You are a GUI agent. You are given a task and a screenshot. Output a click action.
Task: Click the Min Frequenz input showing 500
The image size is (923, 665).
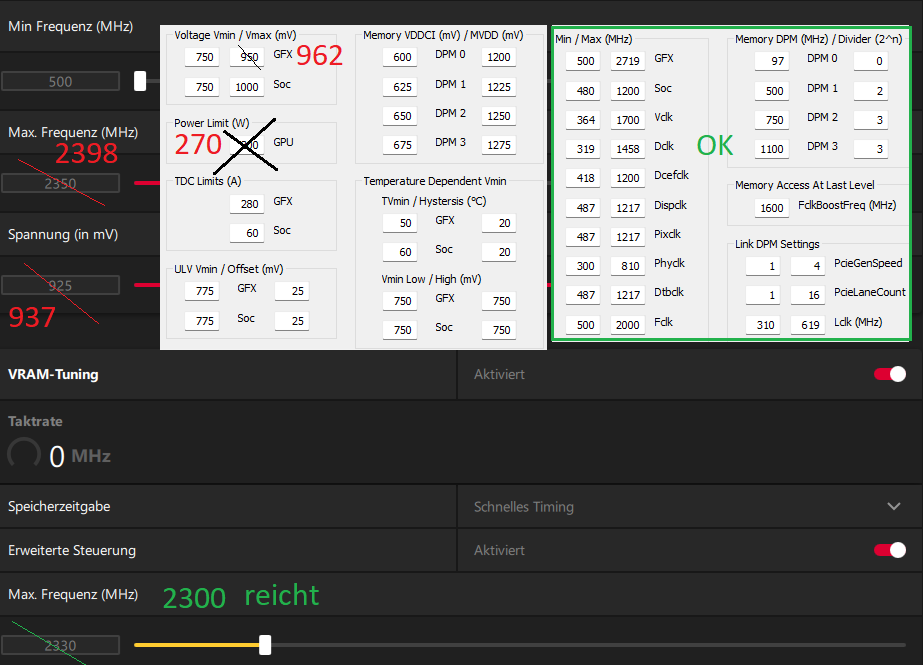[61, 81]
